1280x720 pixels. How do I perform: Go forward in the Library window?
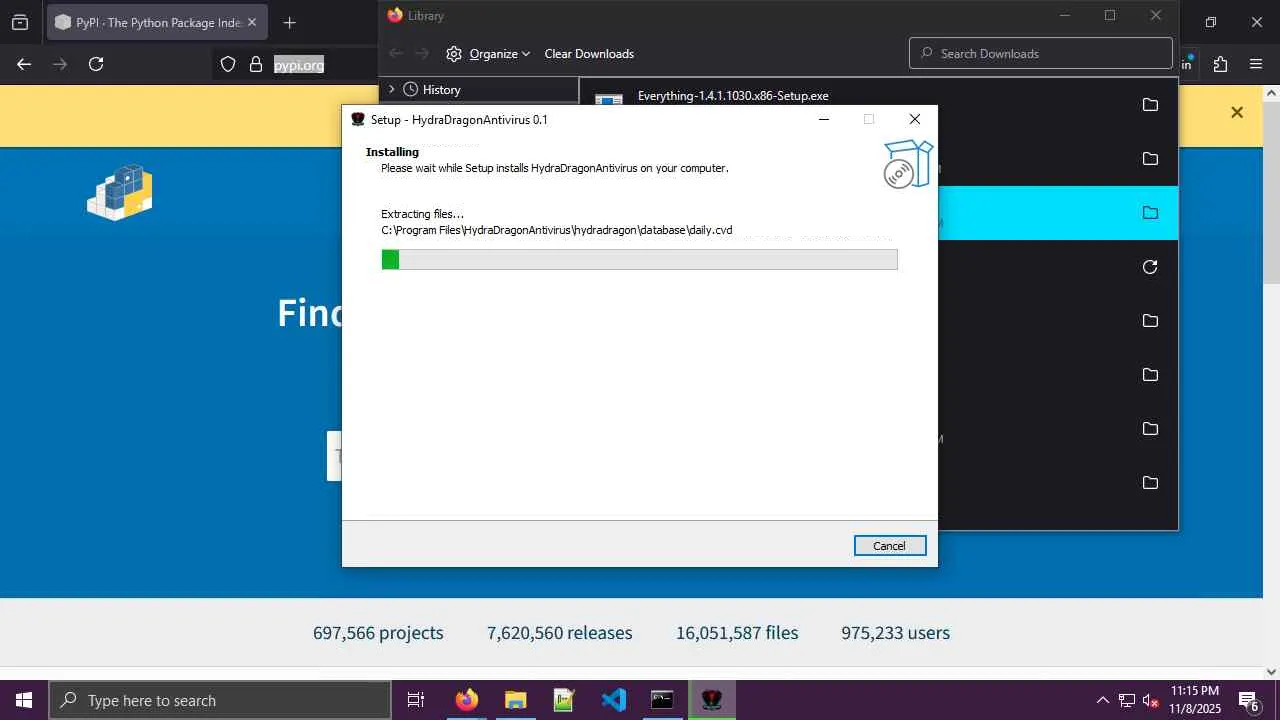click(423, 54)
